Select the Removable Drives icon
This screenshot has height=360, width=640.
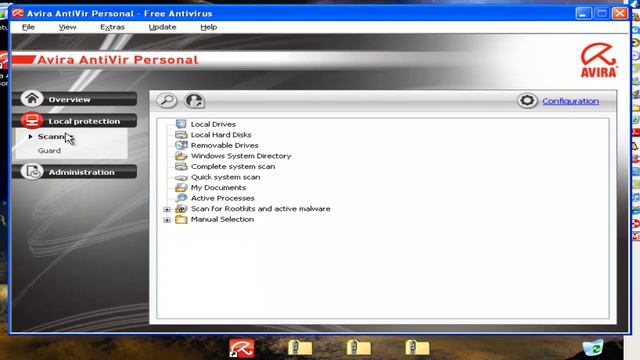click(181, 145)
